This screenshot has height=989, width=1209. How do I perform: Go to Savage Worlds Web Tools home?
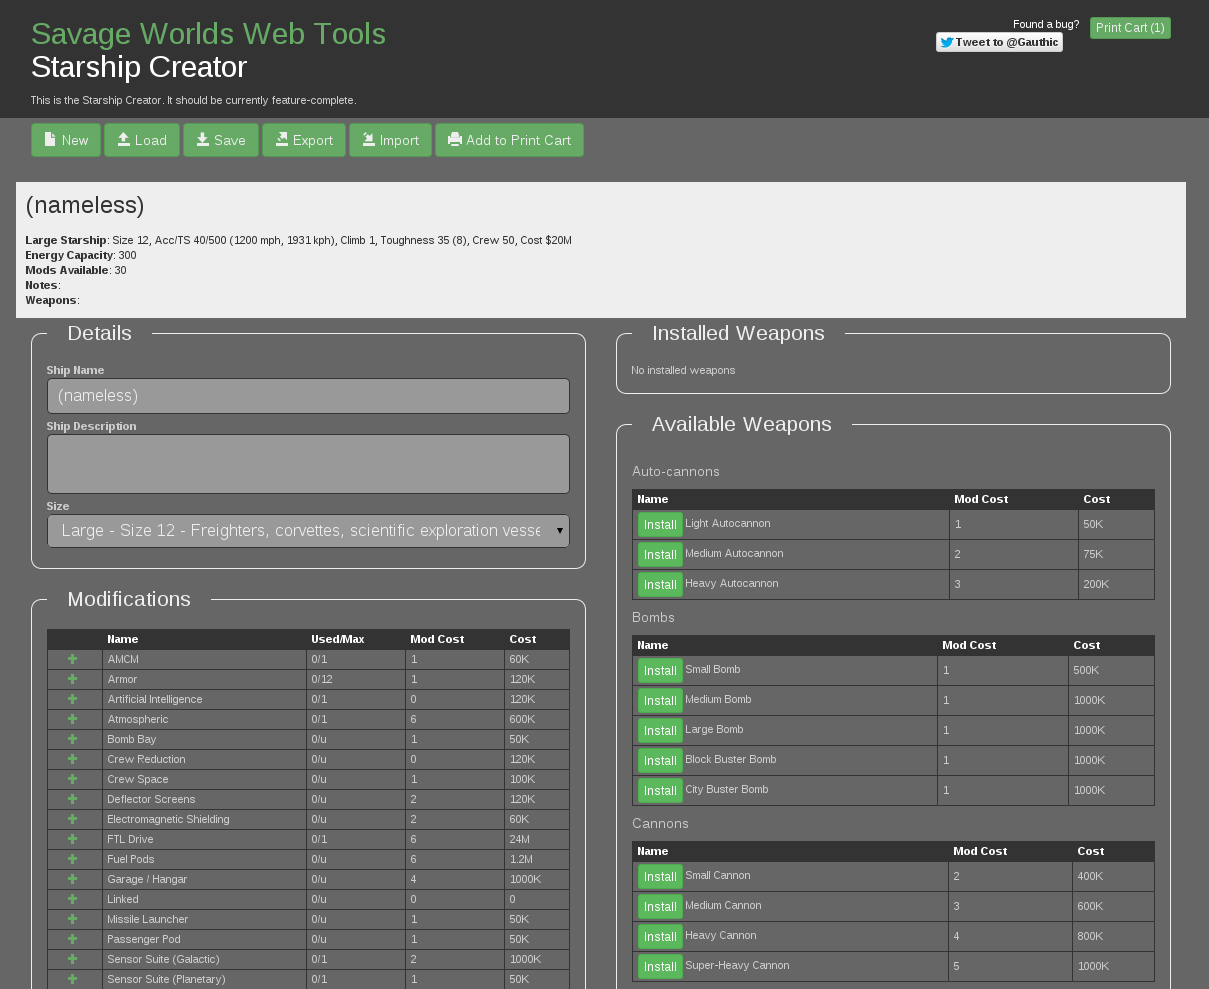click(208, 34)
